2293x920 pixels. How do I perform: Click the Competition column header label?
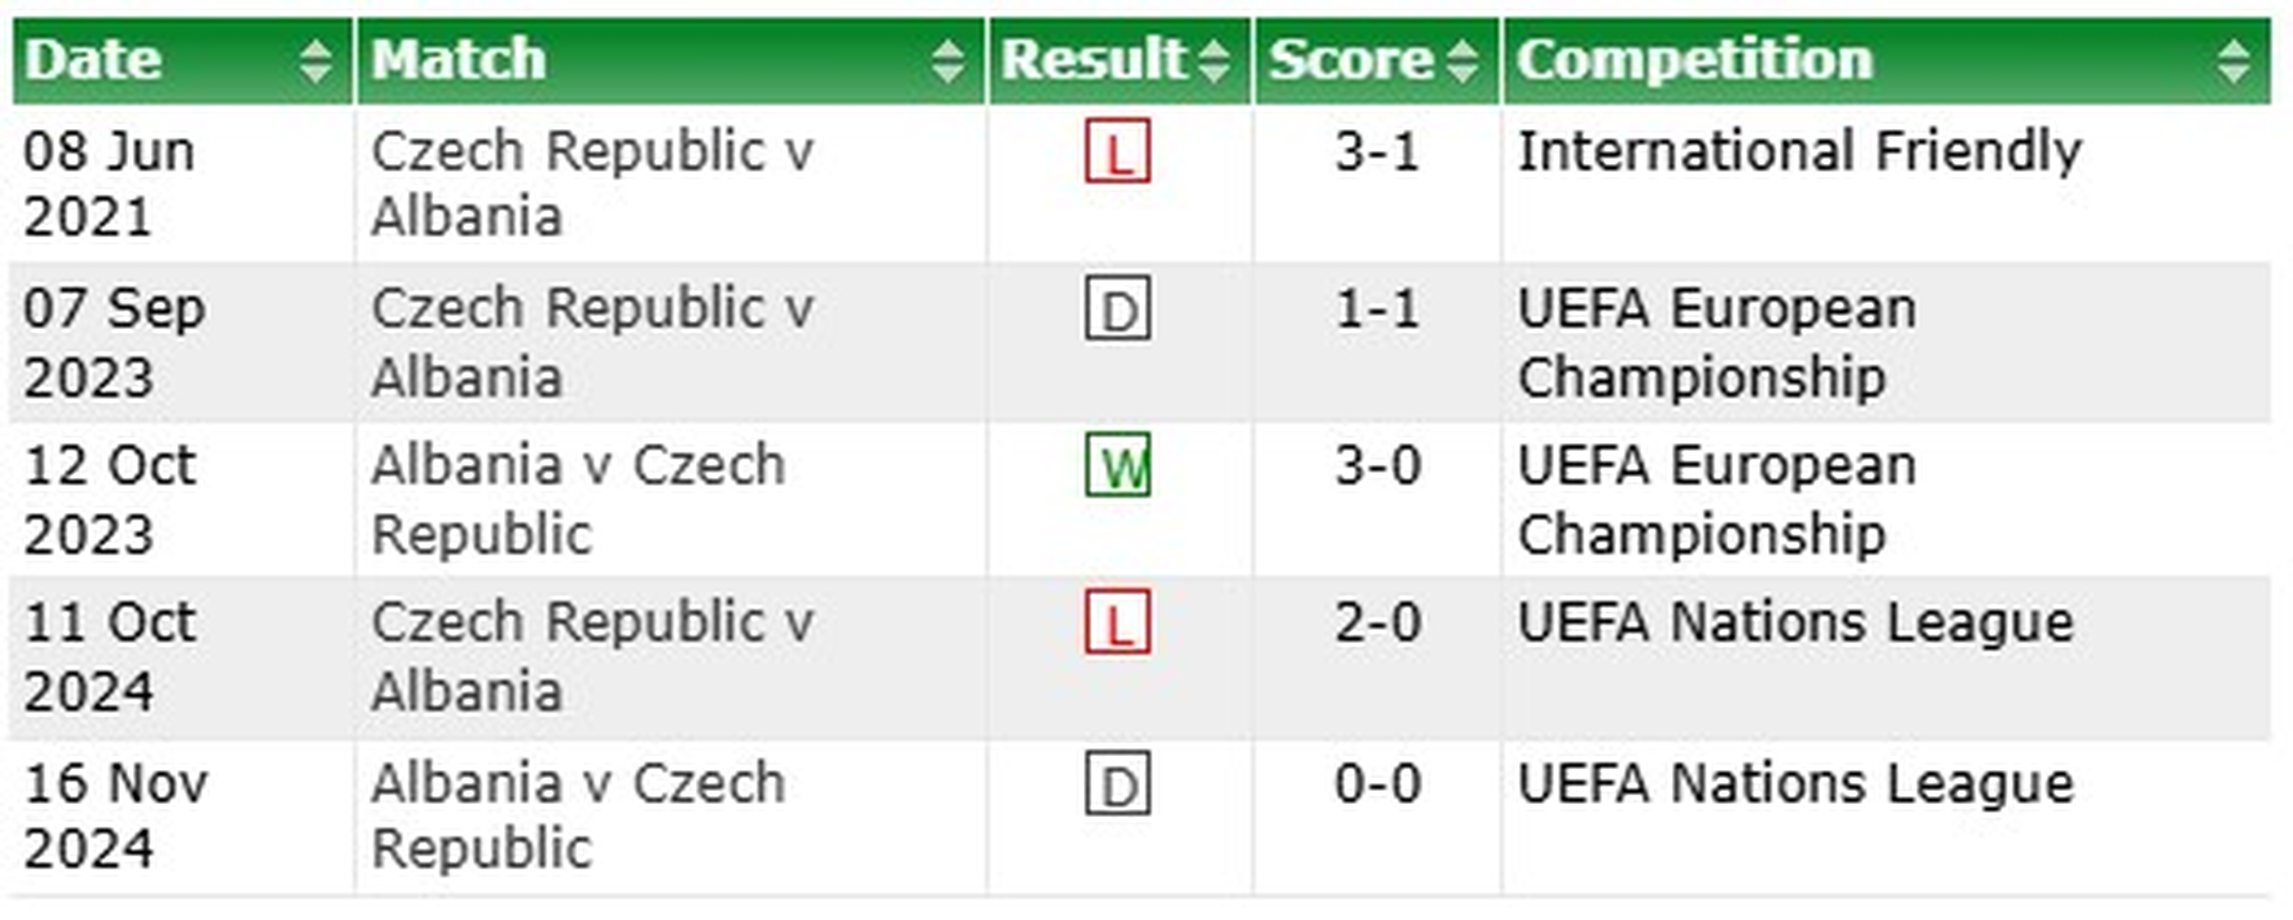(x=1694, y=60)
